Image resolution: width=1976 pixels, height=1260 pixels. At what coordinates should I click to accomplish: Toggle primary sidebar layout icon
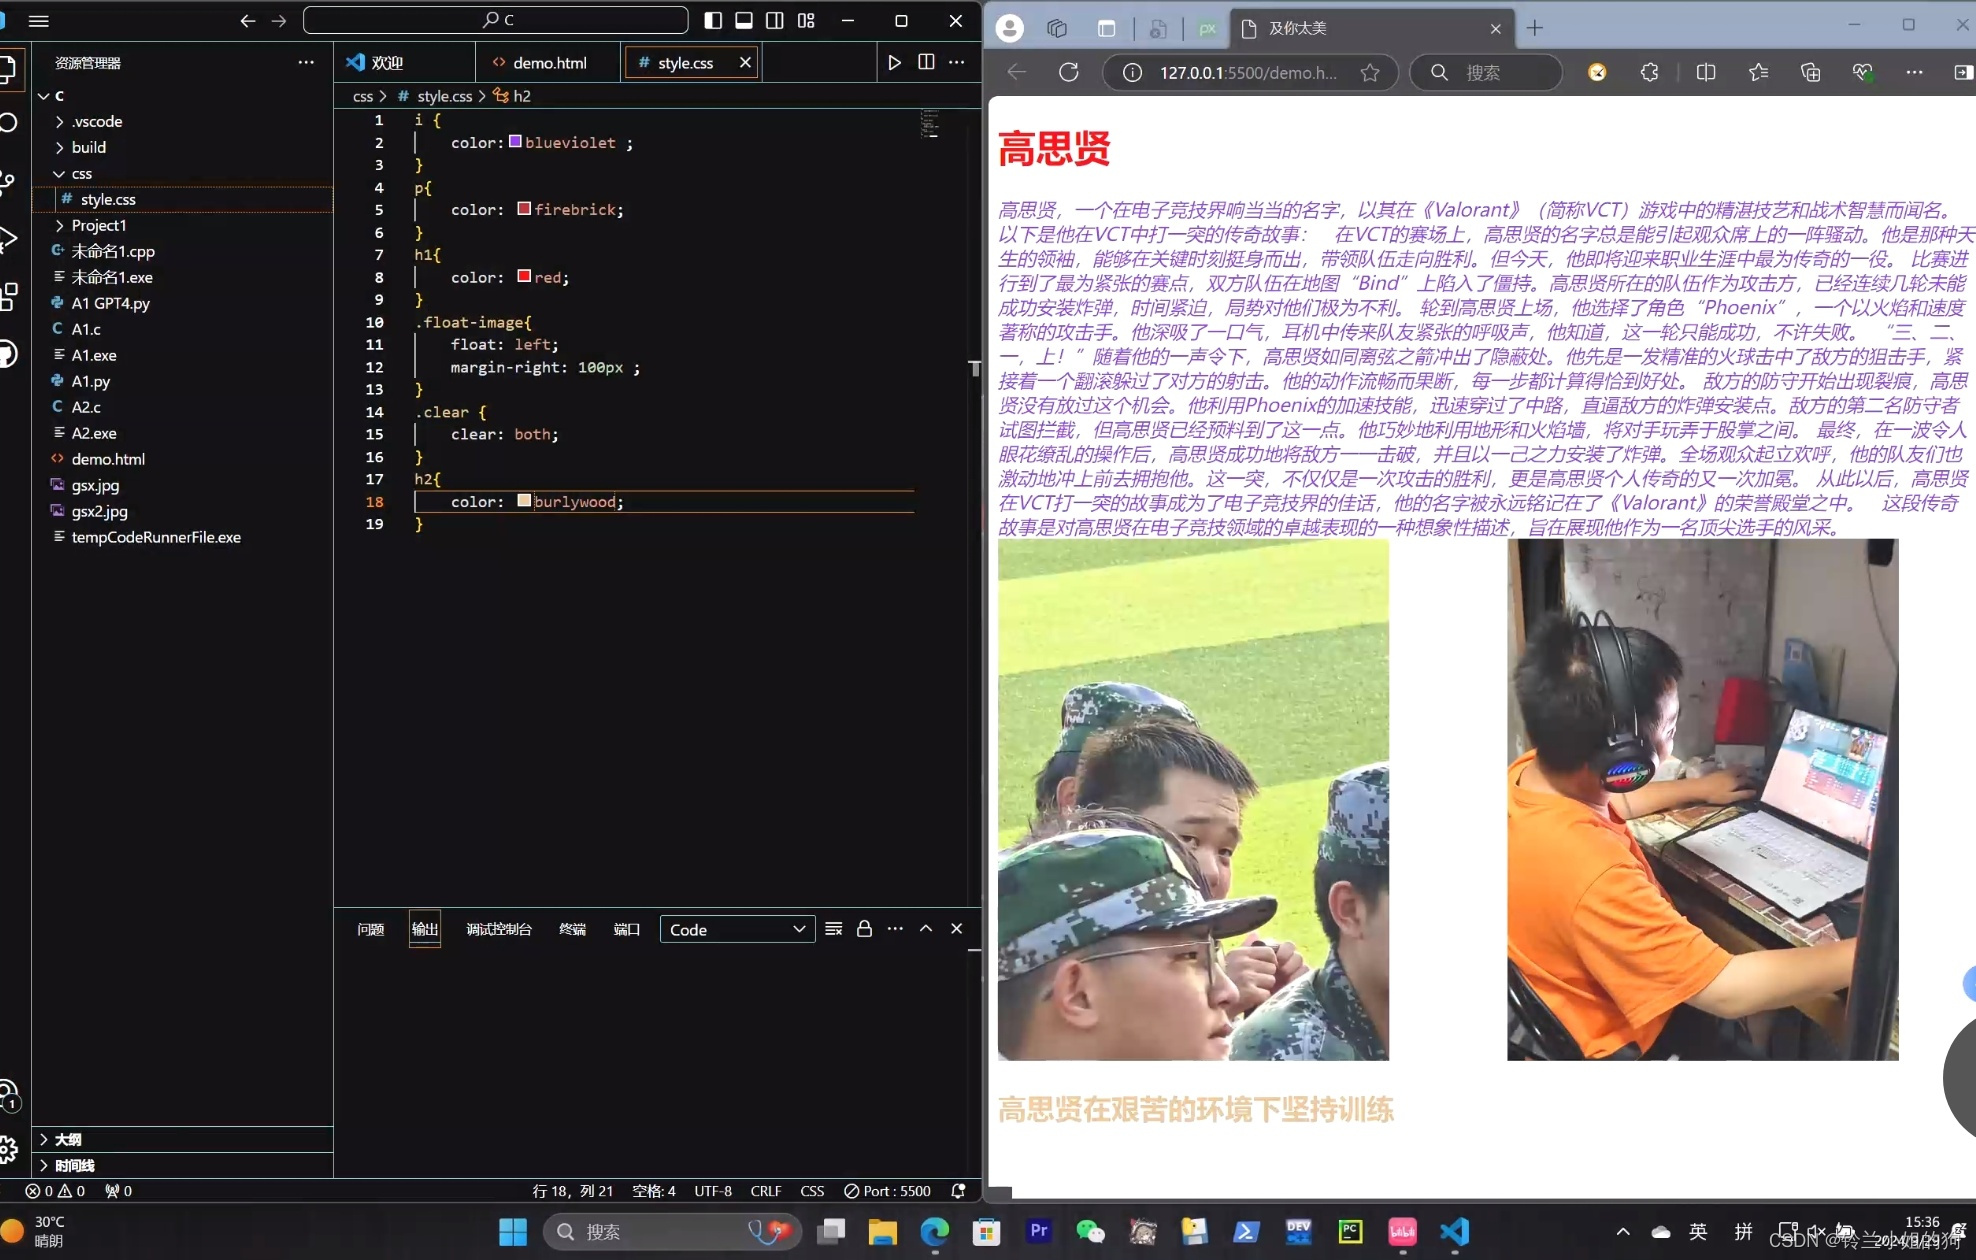click(x=713, y=20)
